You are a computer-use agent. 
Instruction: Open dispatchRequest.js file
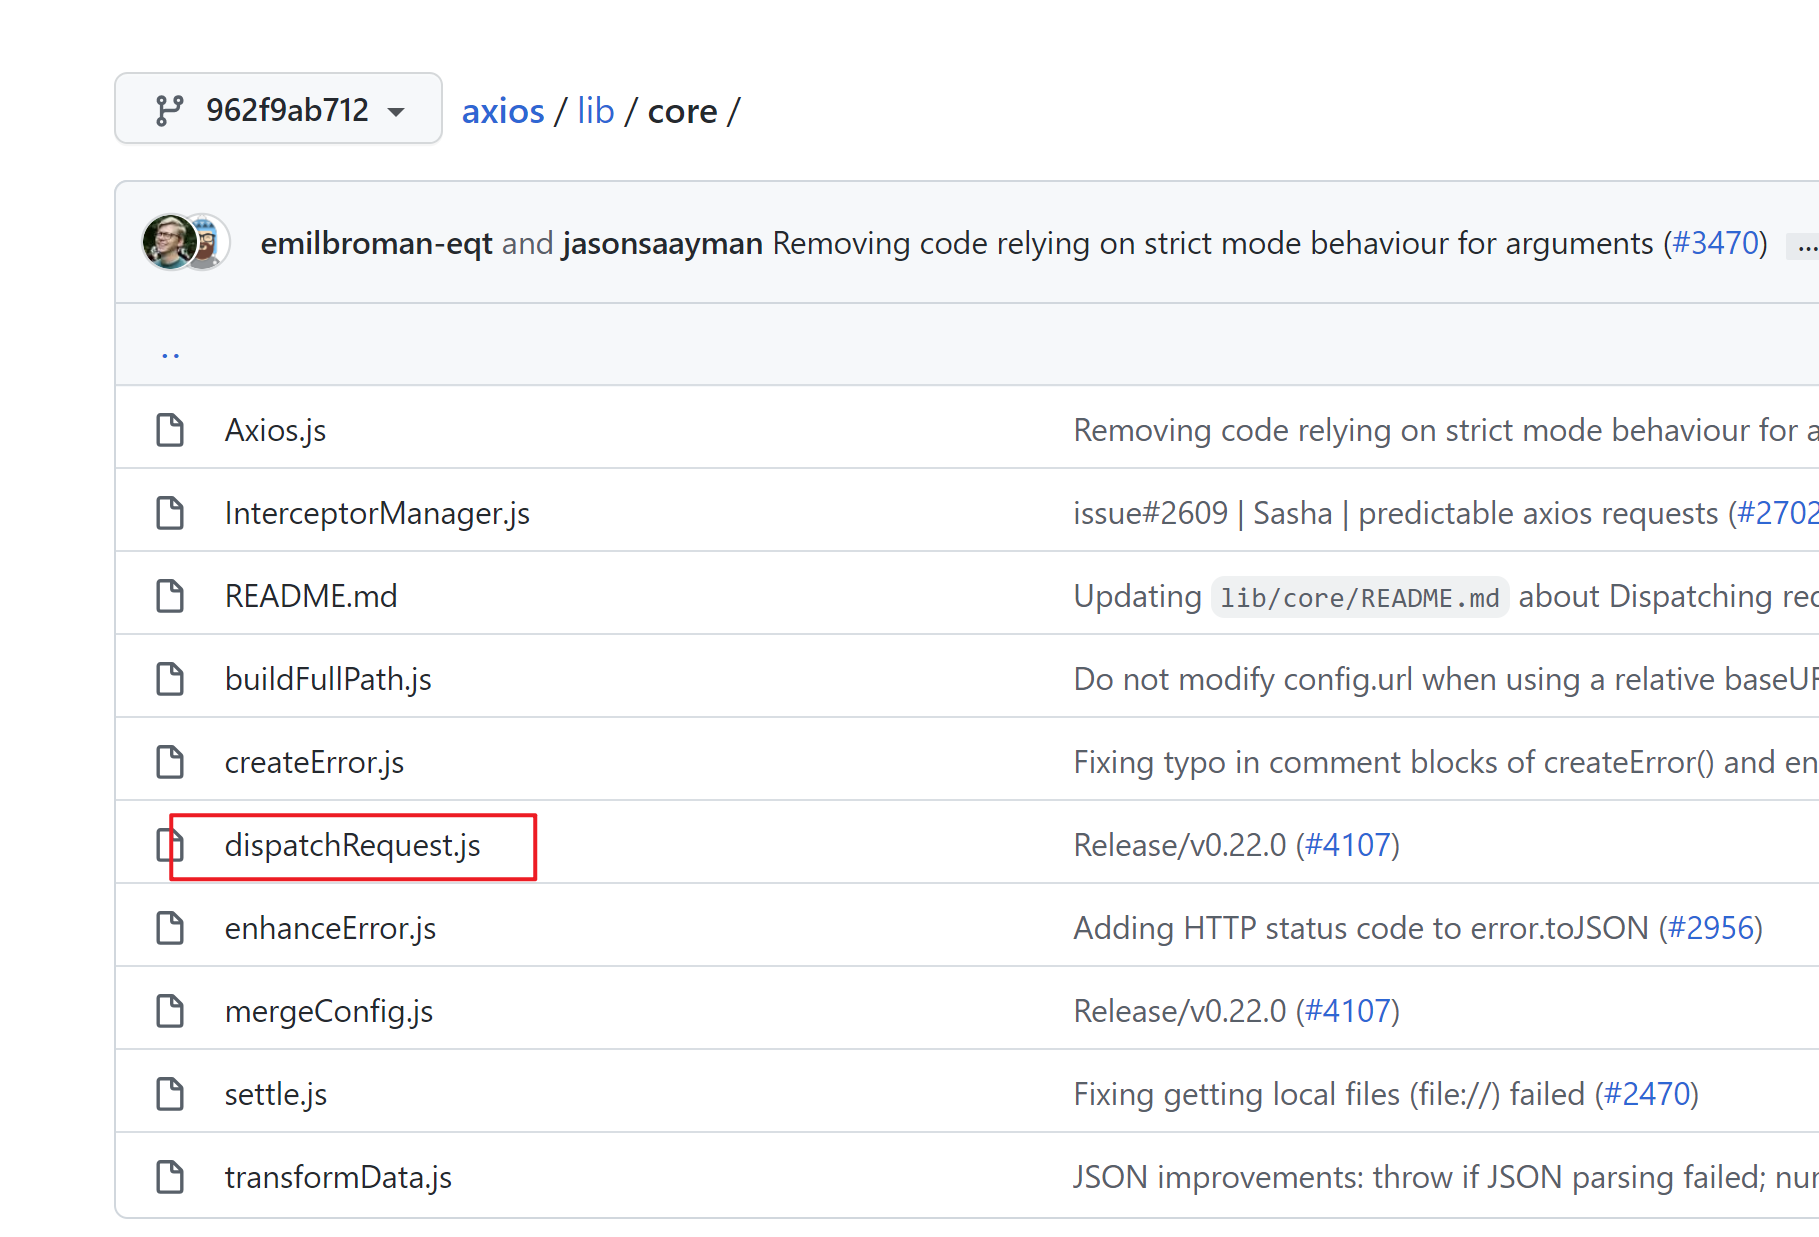pos(352,845)
